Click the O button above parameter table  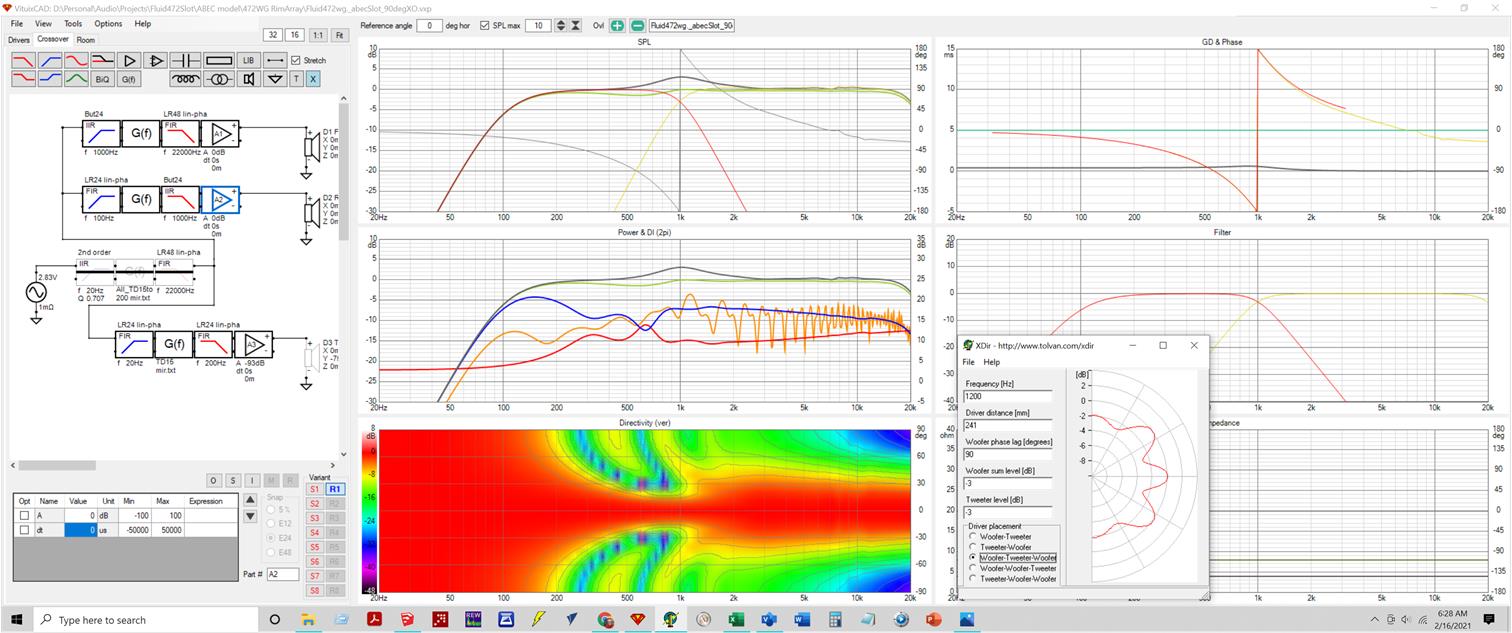pos(213,481)
